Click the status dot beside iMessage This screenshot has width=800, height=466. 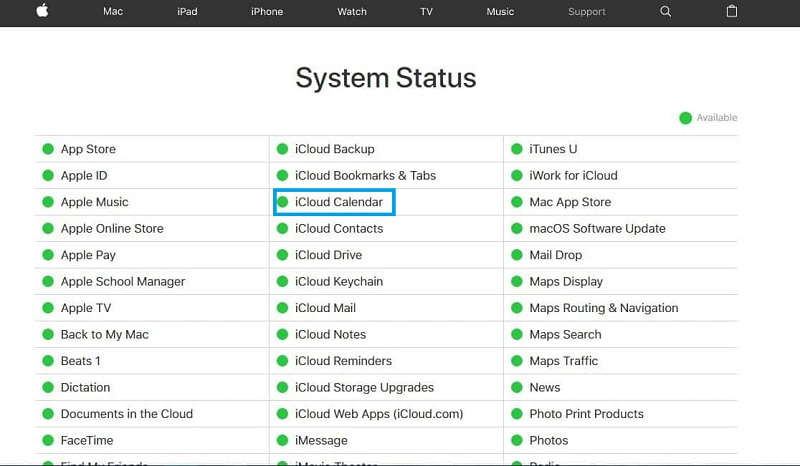282,440
